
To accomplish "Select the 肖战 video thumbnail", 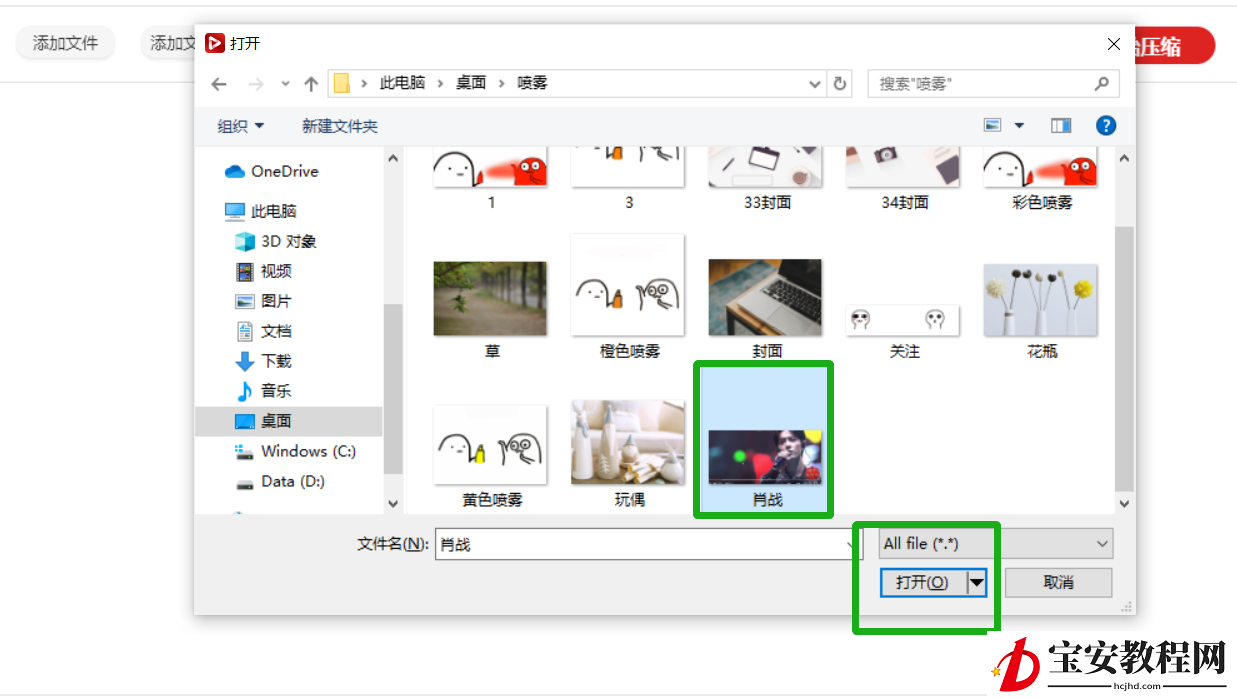I will [x=766, y=456].
